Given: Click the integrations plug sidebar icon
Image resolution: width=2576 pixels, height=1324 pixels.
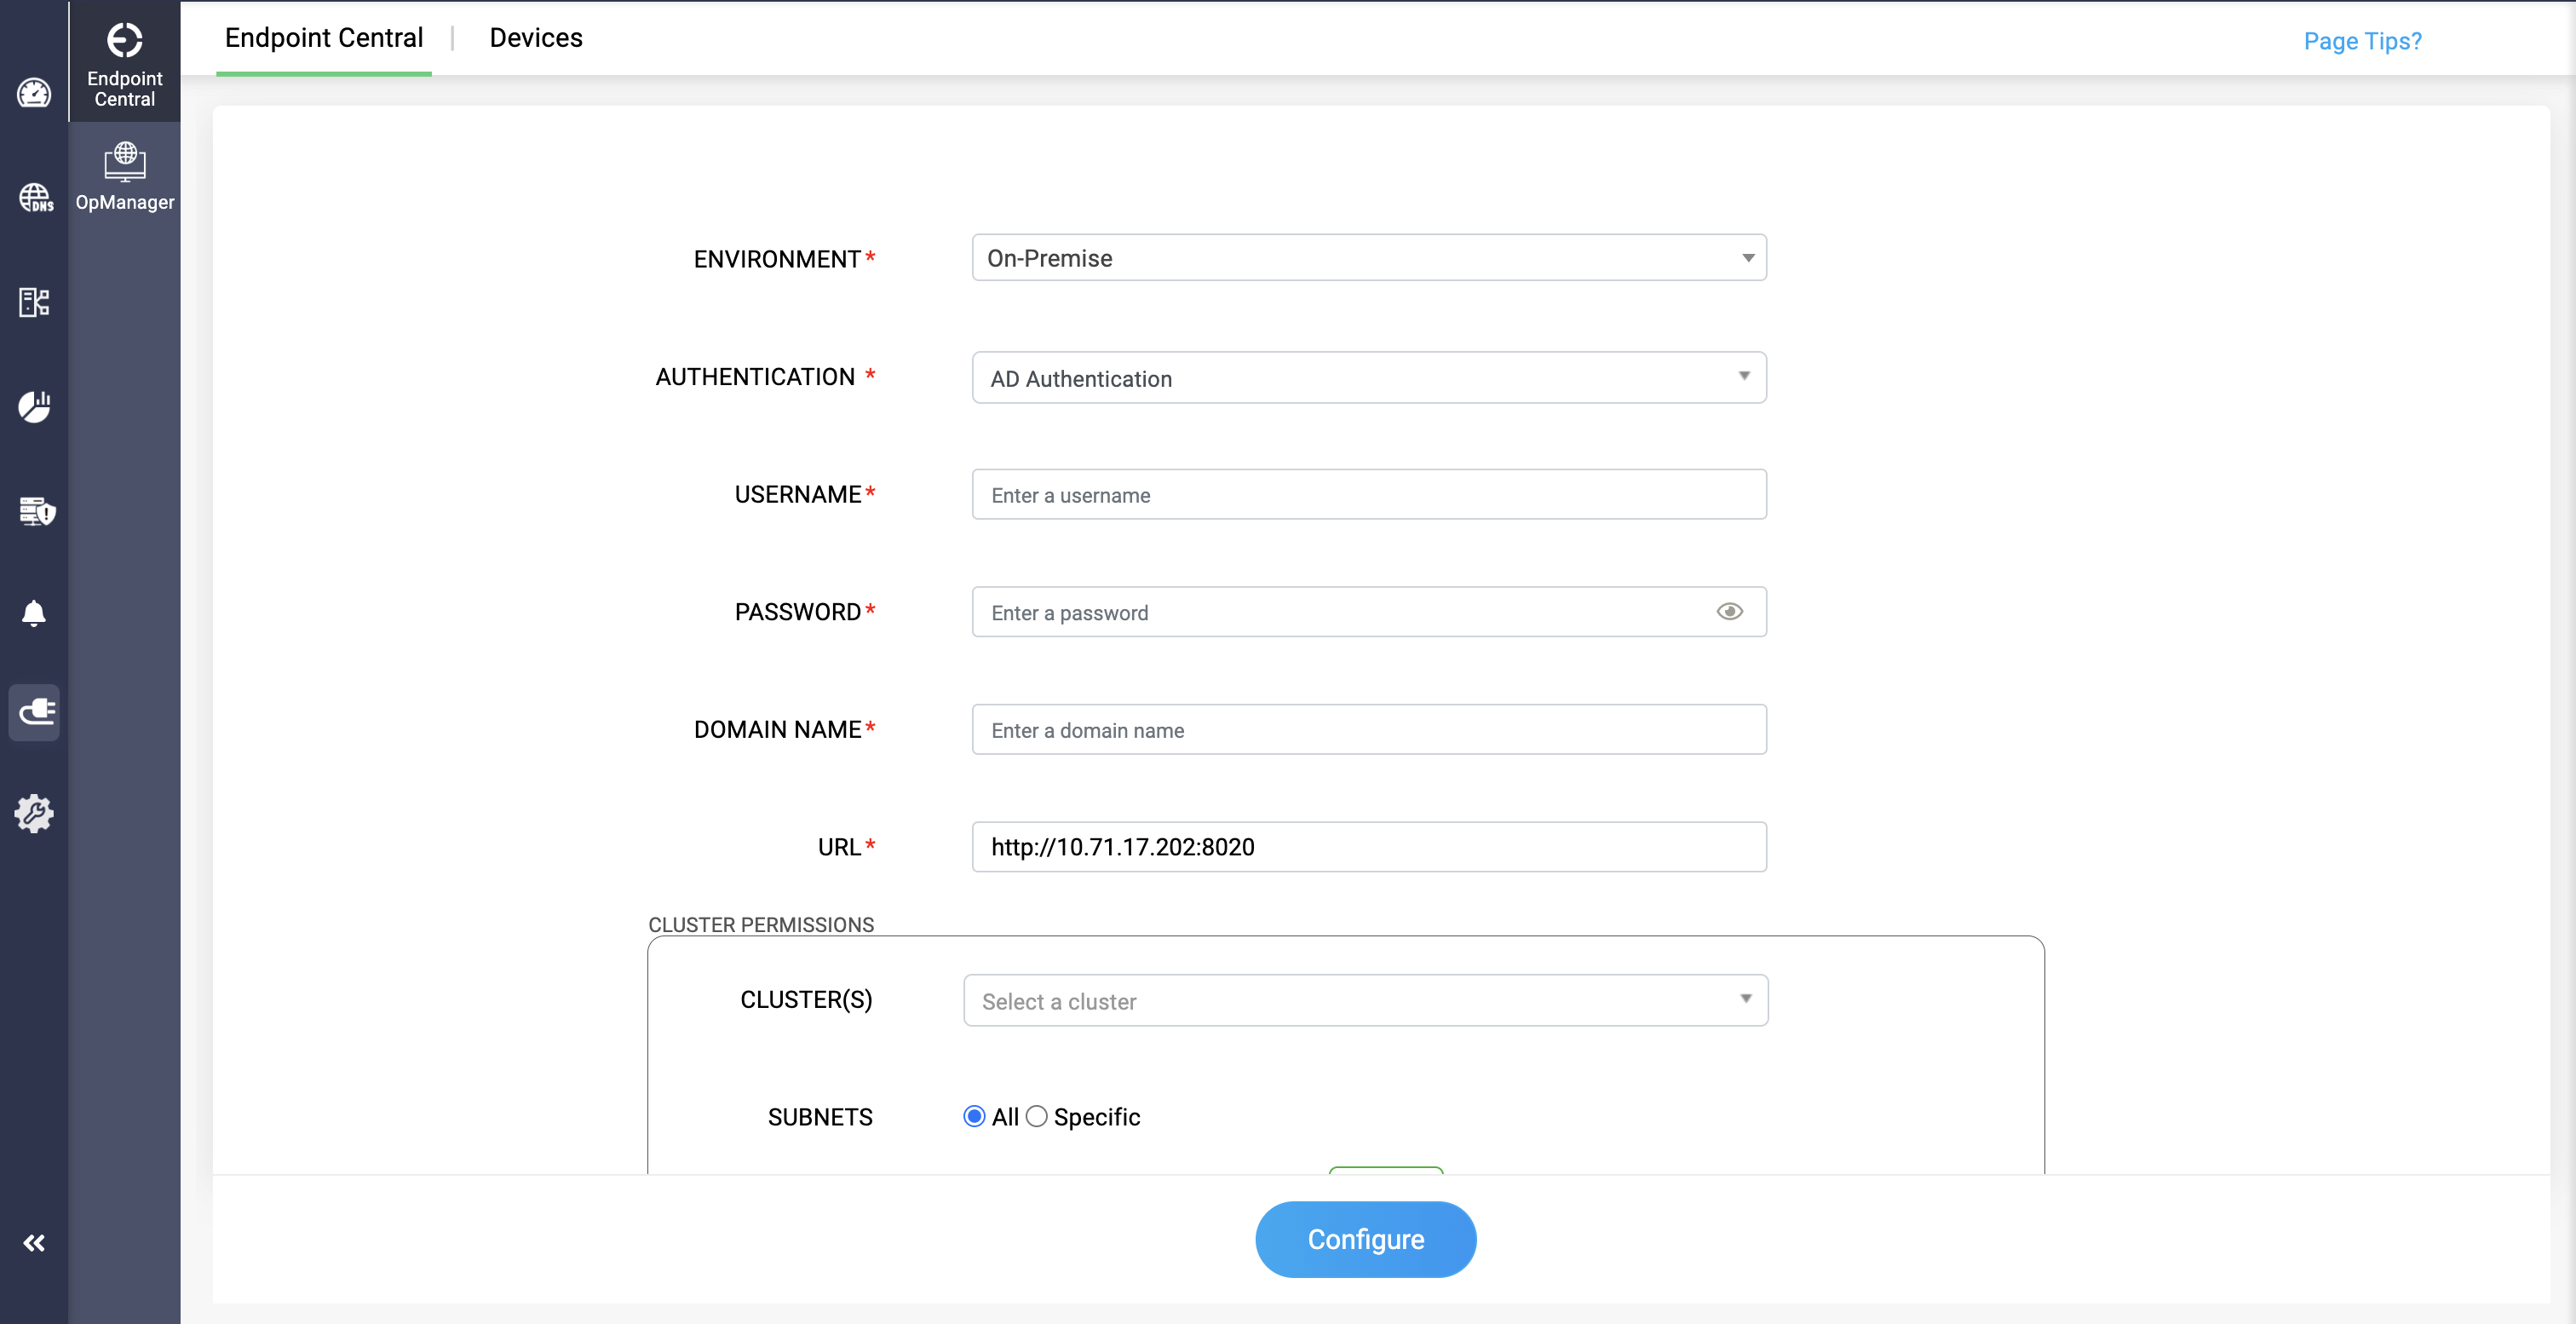Looking at the screenshot, I should [x=35, y=712].
